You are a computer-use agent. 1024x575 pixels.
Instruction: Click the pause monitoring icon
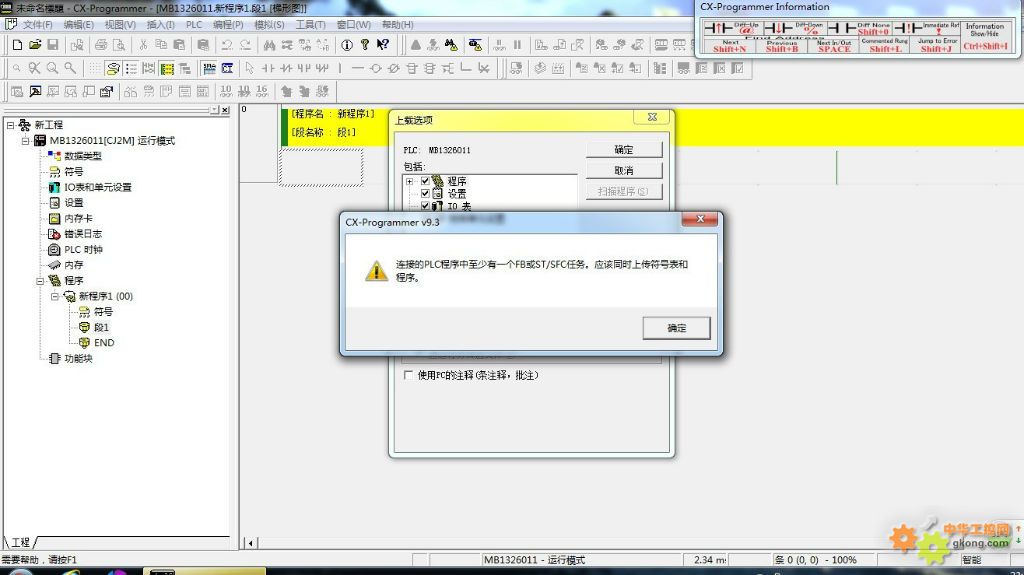coord(517,44)
